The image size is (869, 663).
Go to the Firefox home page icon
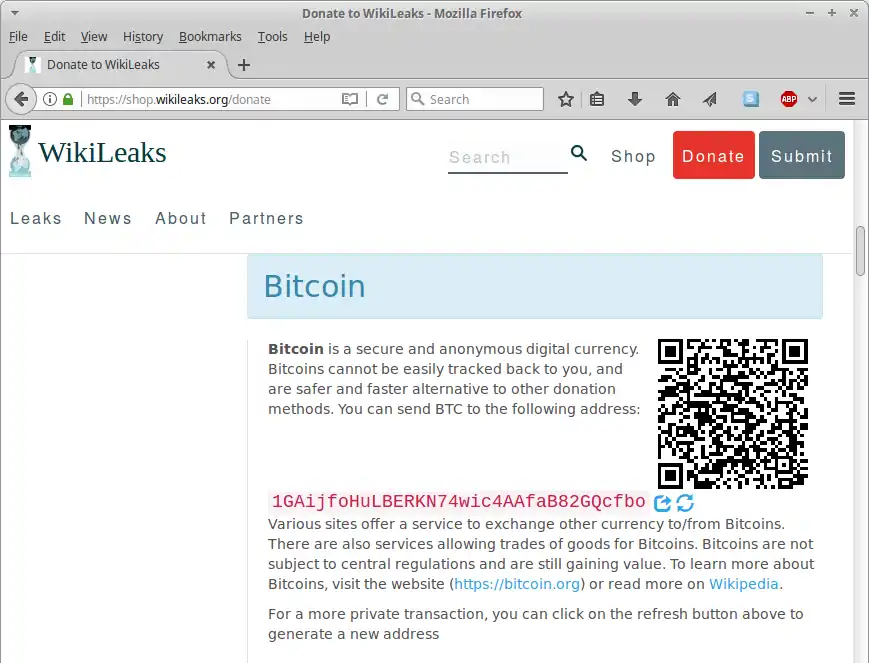click(x=673, y=99)
